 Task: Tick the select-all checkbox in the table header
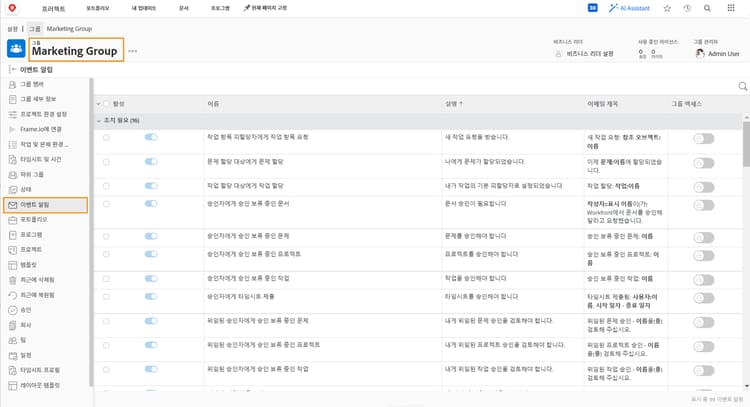(106, 104)
